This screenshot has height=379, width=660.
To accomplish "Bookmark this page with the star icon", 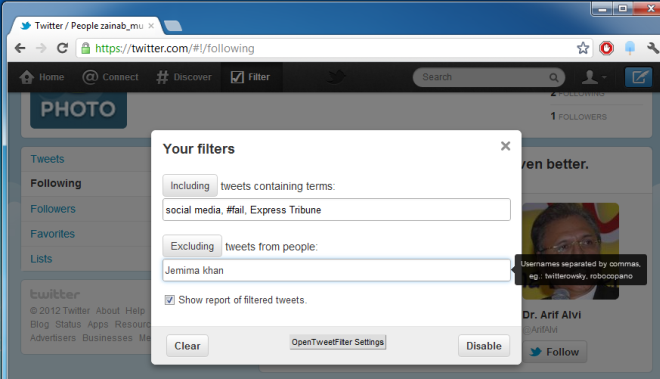I will (x=583, y=48).
